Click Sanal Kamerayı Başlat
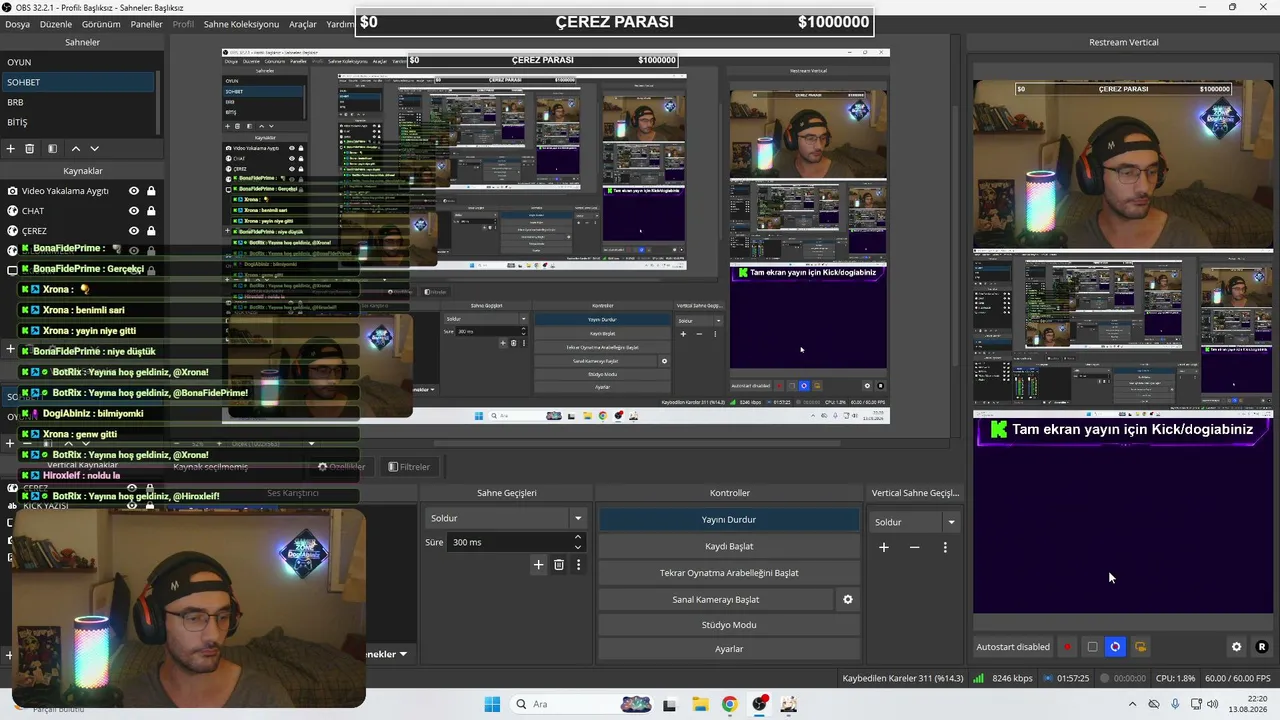Viewport: 1280px width, 720px height. 716,600
